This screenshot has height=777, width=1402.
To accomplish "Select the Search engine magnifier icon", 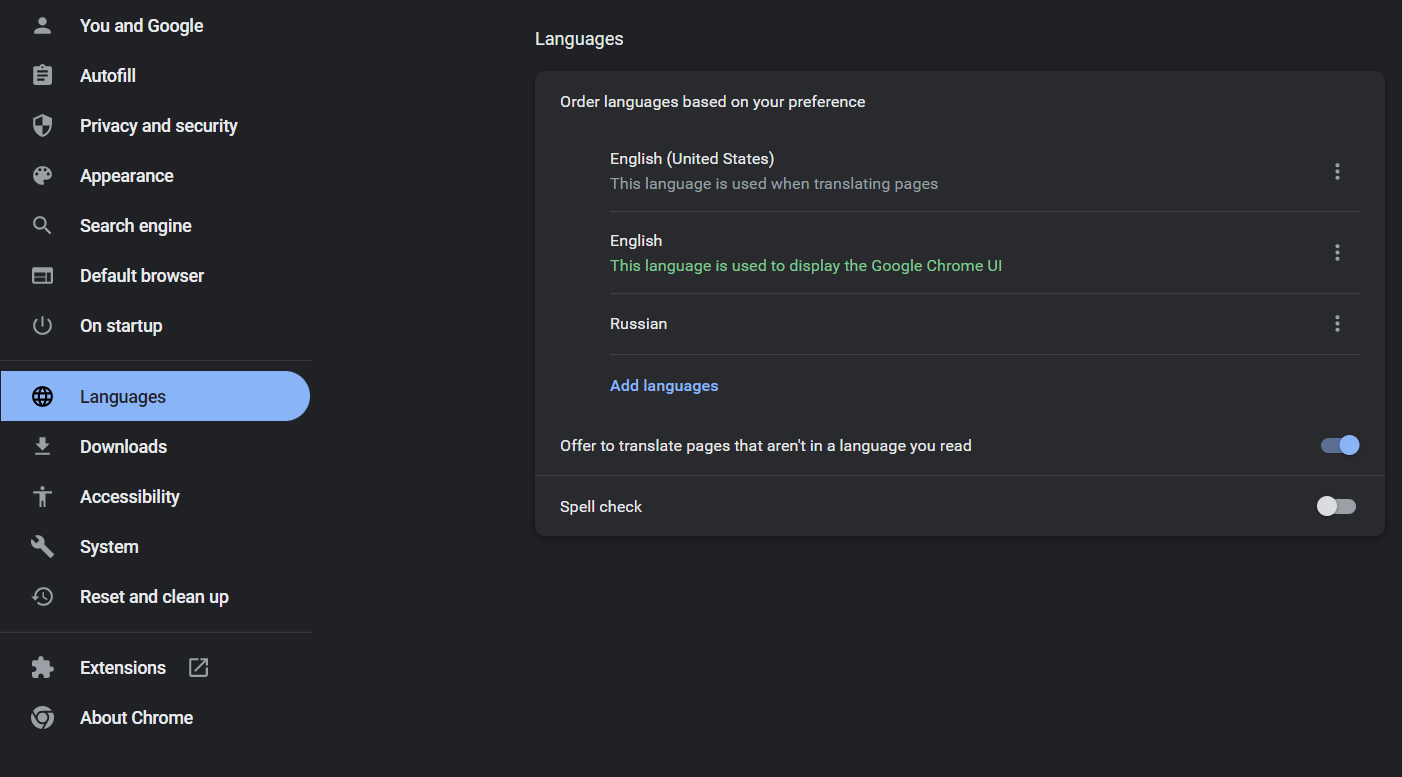I will pos(42,225).
